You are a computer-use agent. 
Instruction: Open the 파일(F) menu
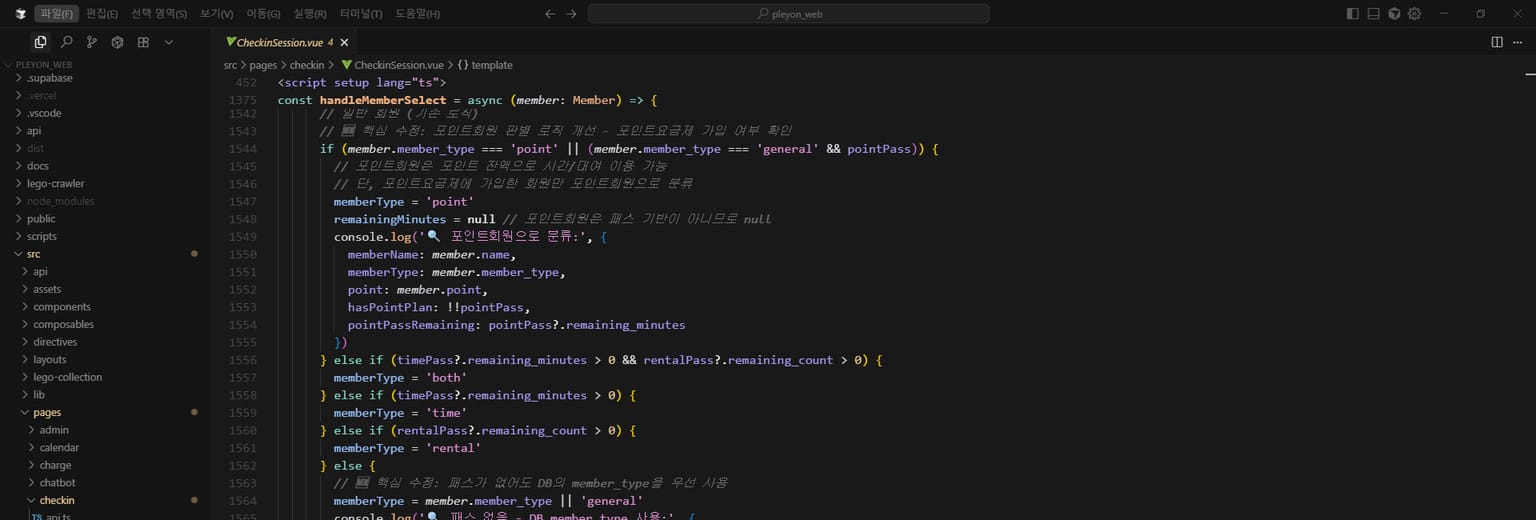tap(57, 14)
